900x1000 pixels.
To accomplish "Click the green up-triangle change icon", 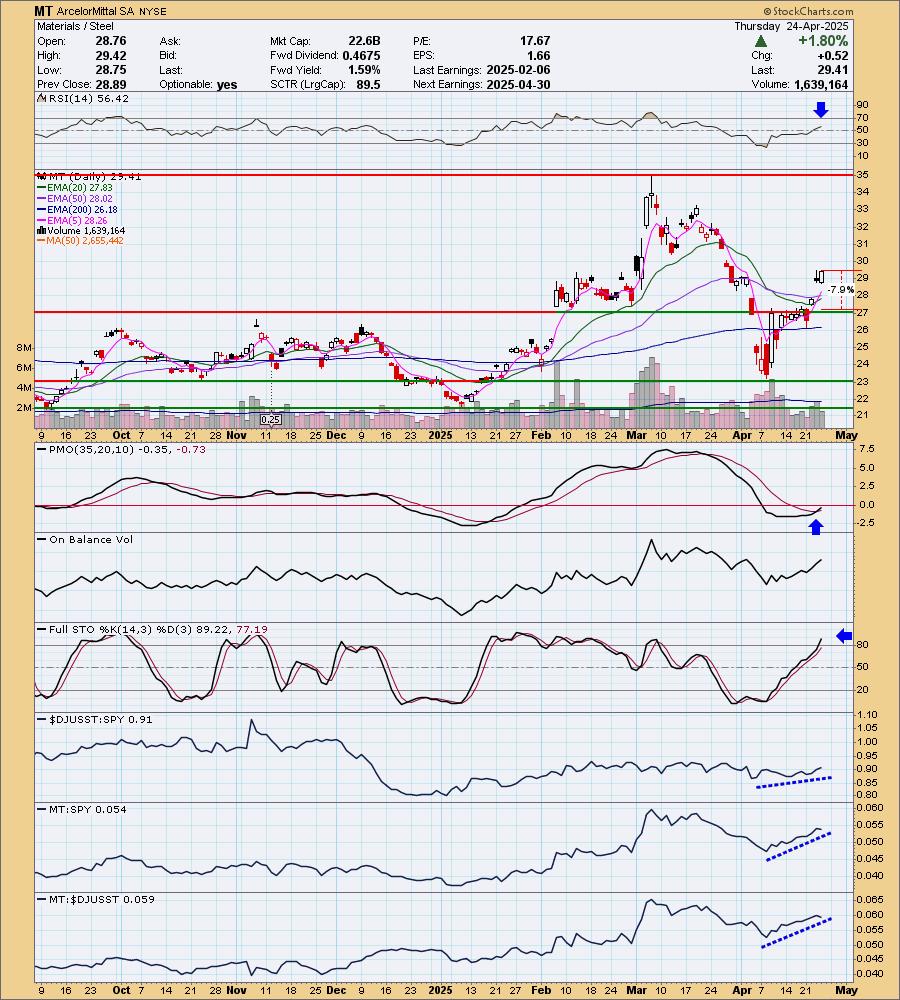I will (760, 41).
